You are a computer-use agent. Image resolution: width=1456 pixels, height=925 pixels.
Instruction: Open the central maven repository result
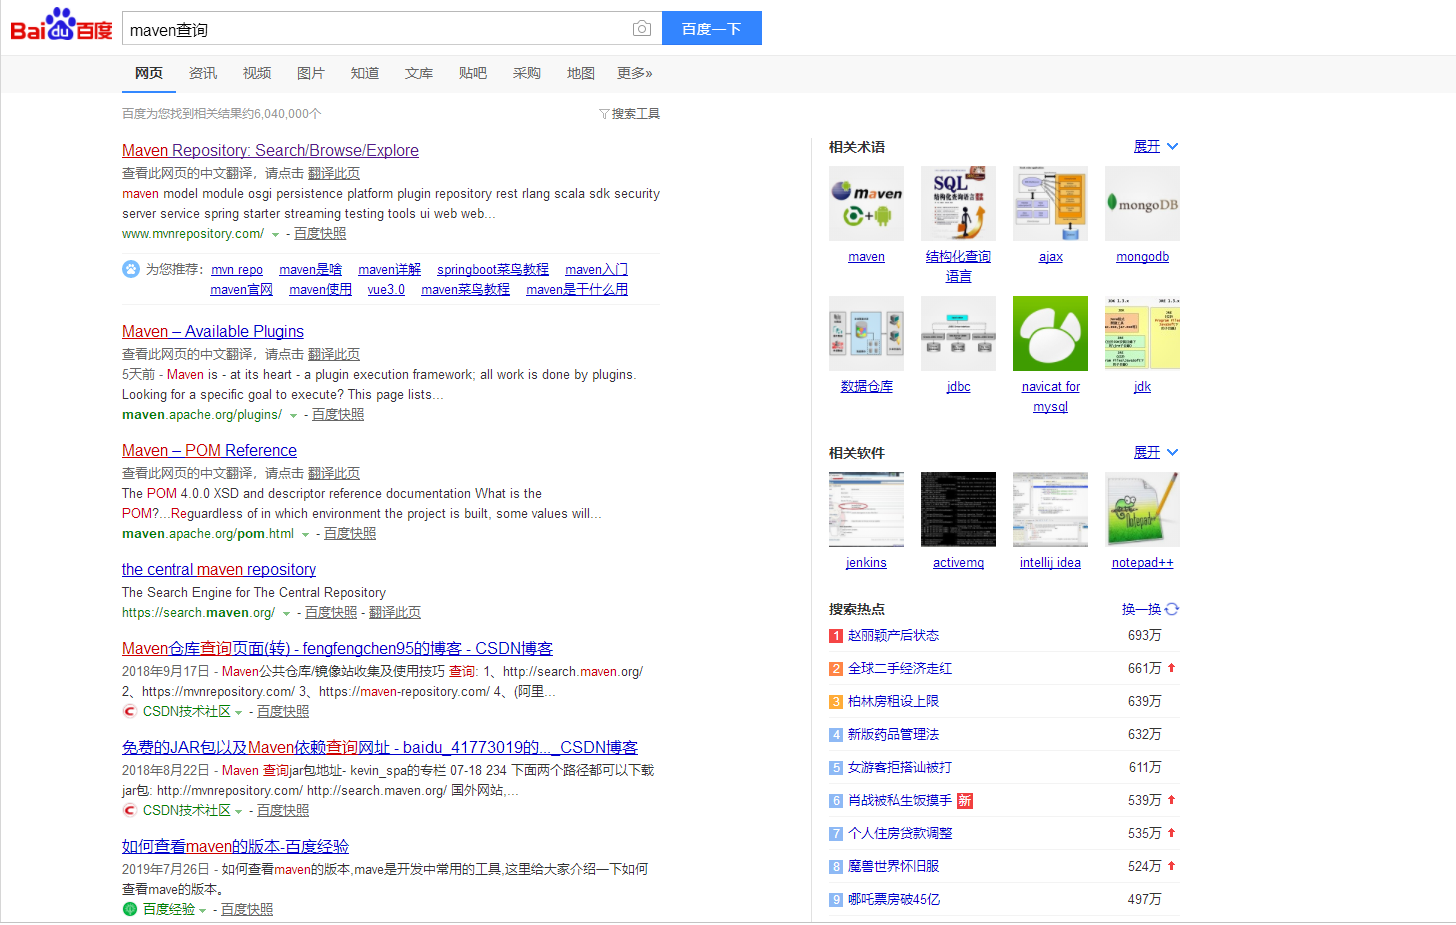[219, 569]
